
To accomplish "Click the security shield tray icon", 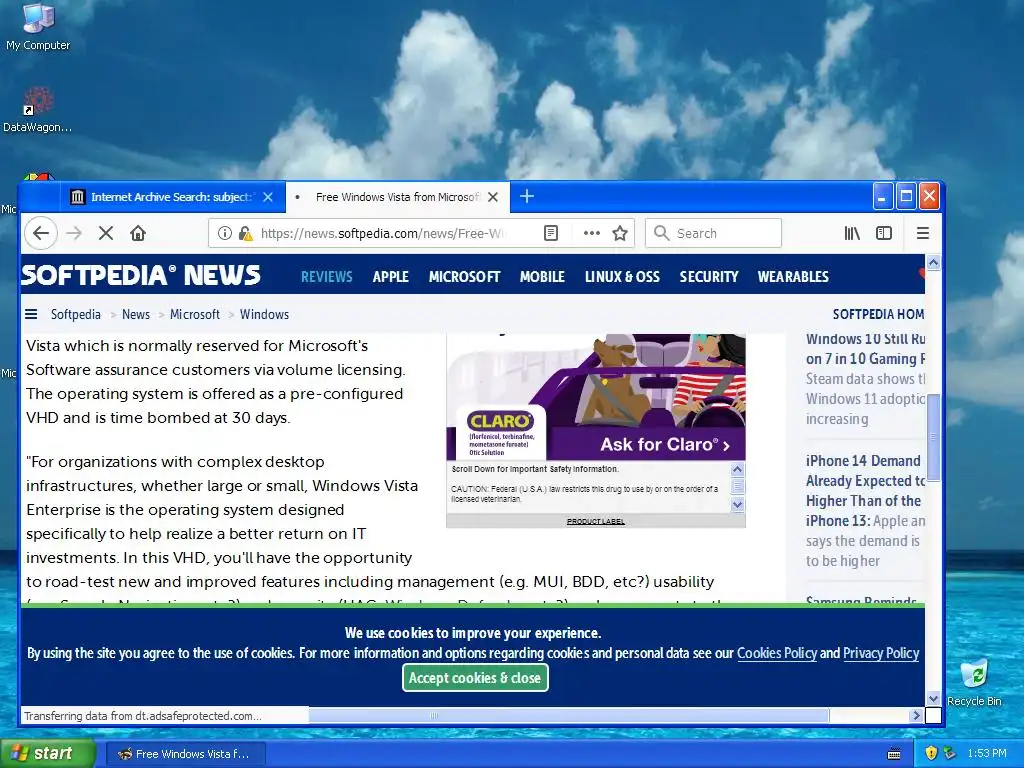I will pos(931,753).
